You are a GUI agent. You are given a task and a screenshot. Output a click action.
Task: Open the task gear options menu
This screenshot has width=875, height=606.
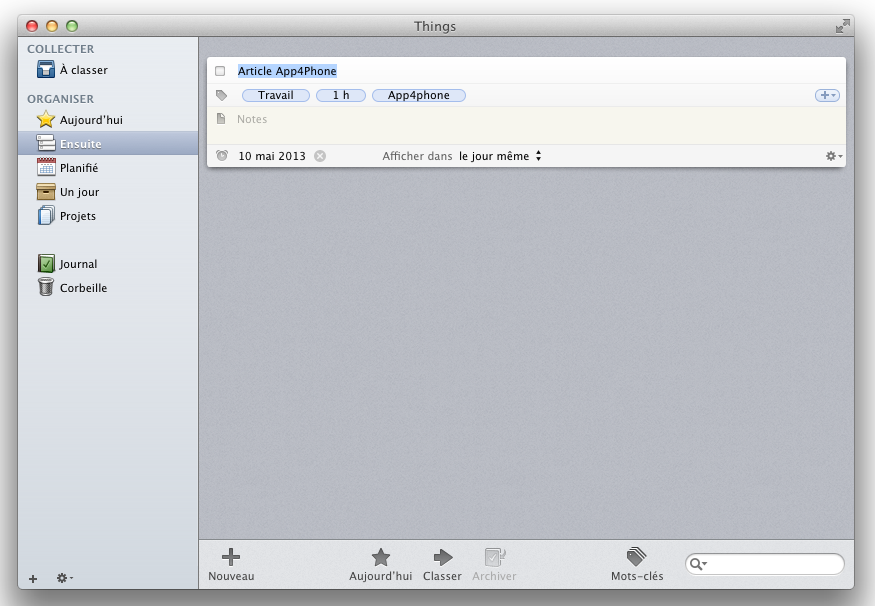pos(833,156)
